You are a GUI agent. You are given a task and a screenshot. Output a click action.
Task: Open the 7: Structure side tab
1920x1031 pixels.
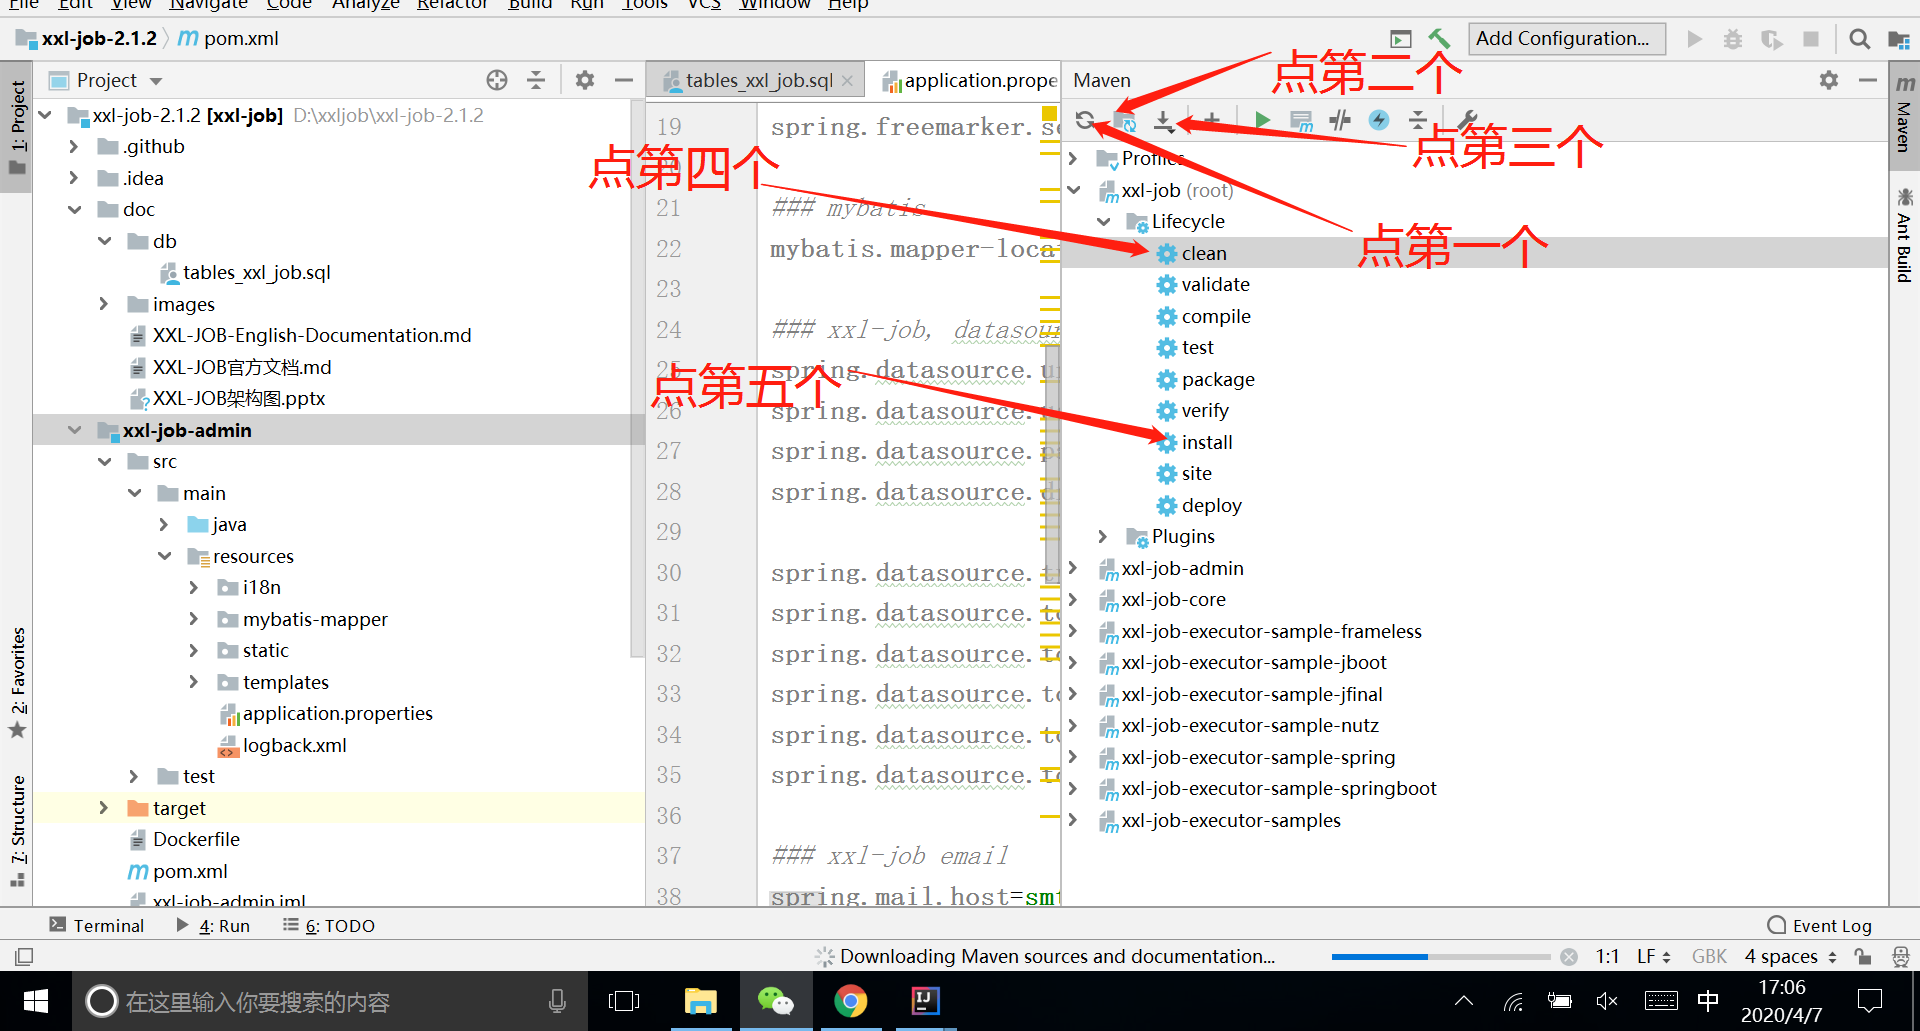tap(18, 830)
